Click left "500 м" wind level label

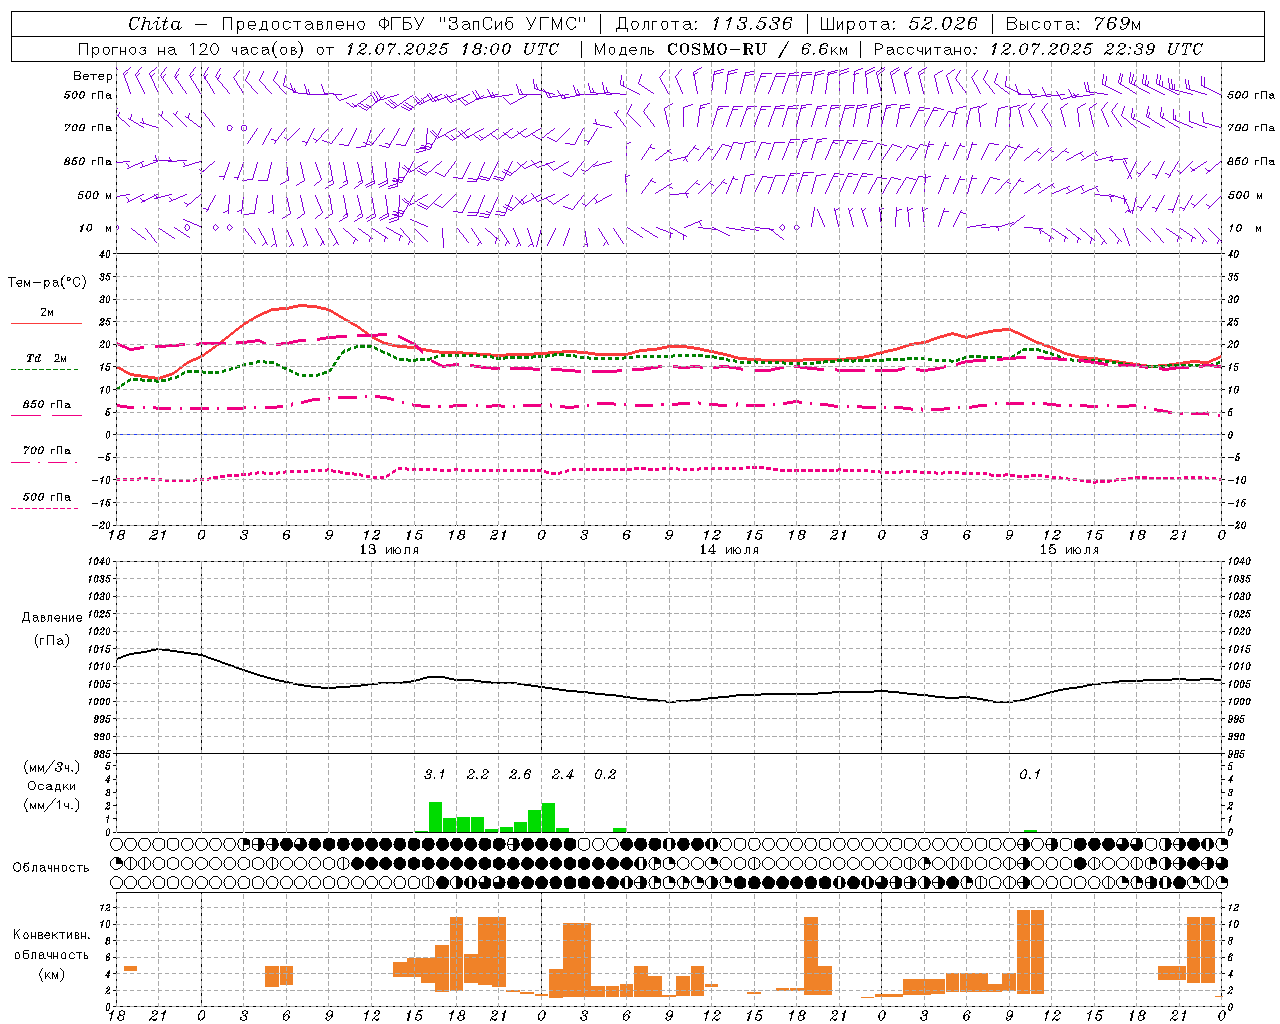point(95,195)
